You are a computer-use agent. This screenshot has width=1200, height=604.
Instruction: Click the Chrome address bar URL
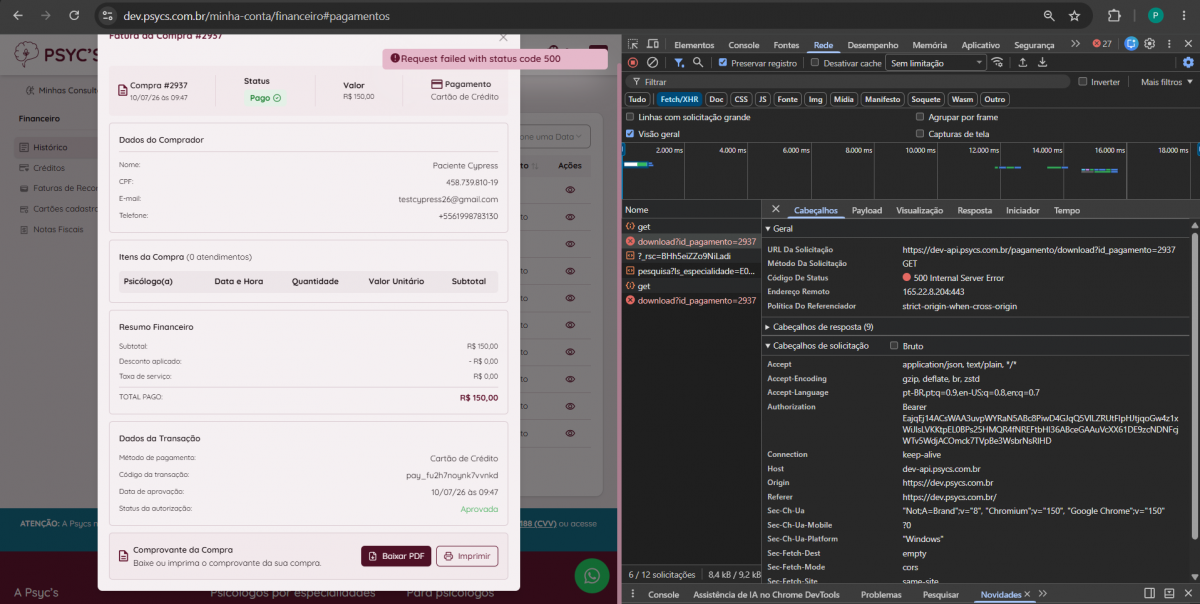[x=257, y=16]
